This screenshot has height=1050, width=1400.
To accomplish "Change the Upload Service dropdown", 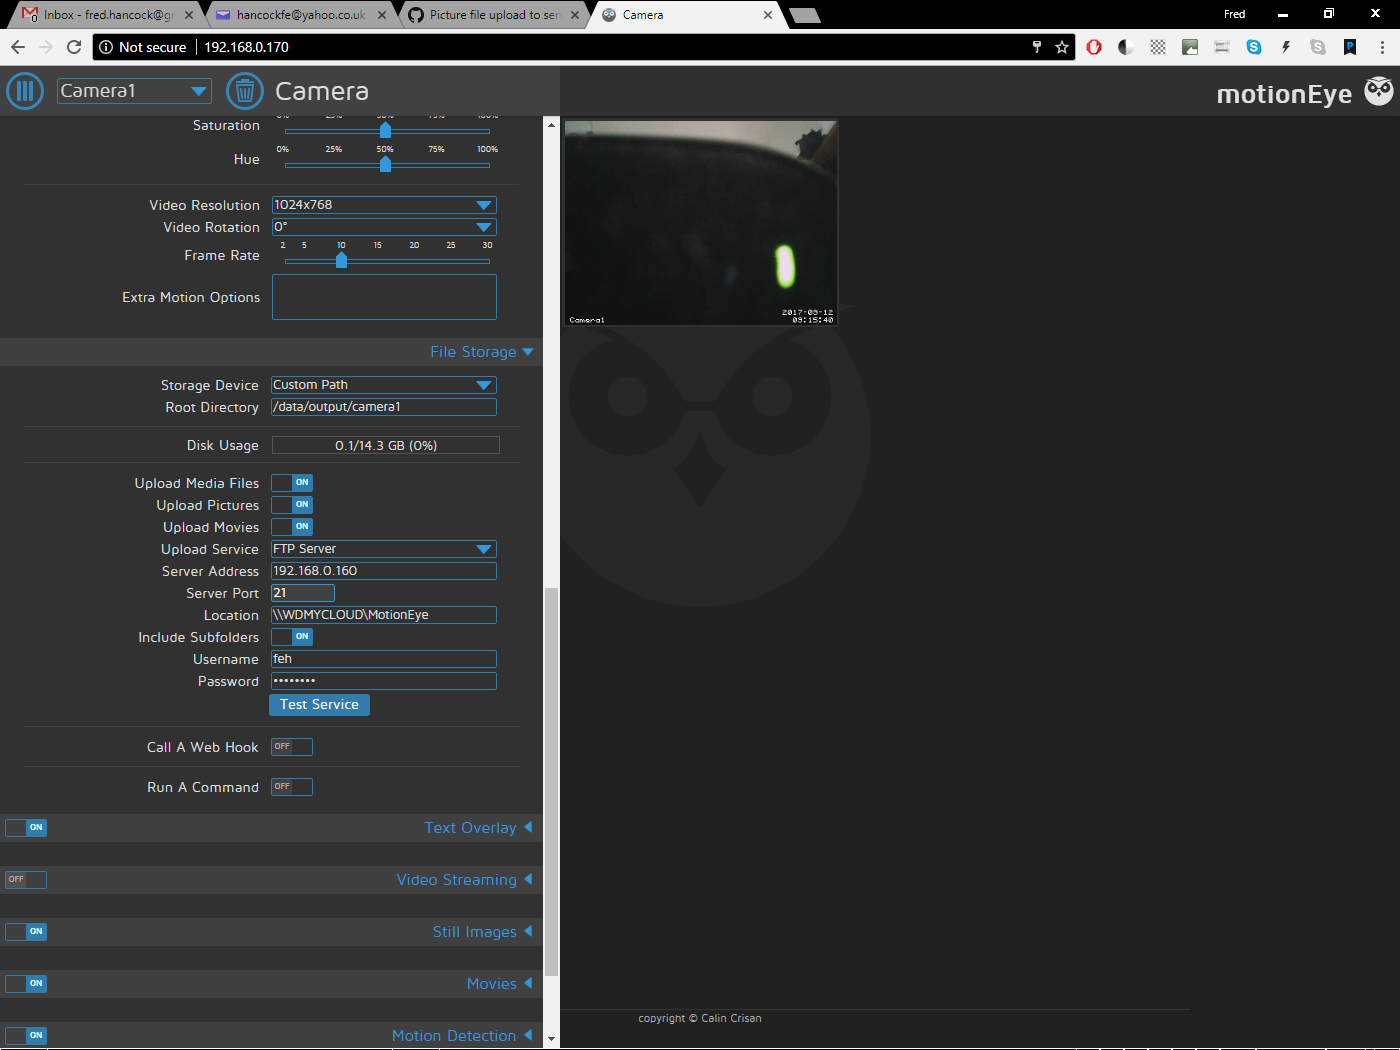I will pos(384,549).
